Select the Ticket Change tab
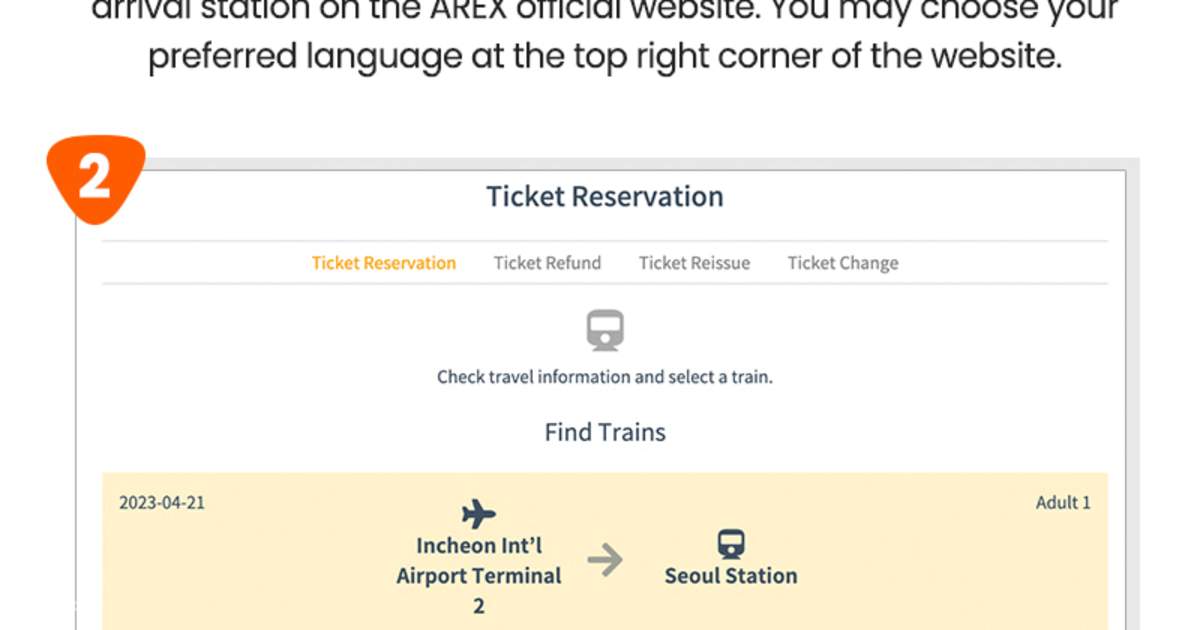 (x=843, y=262)
